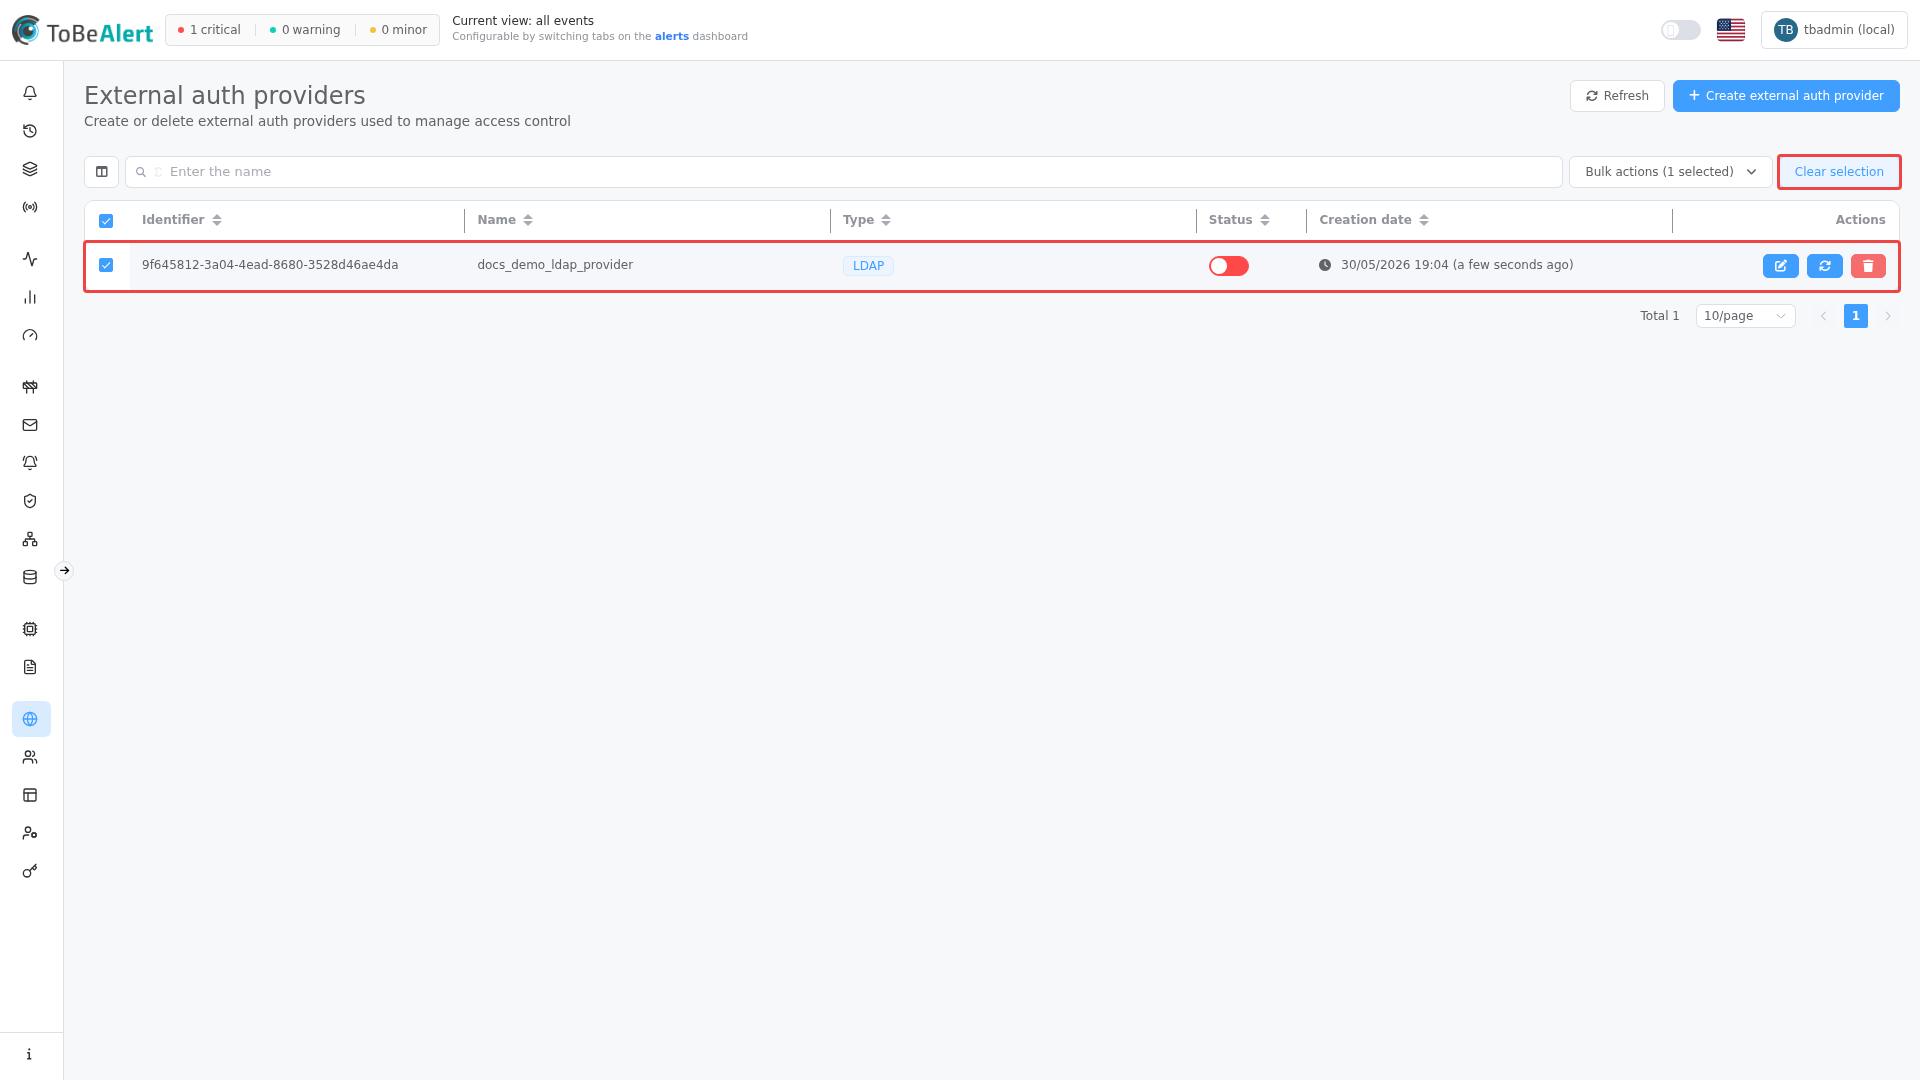The width and height of the screenshot is (1920, 1080).
Task: Sync the docs_demo_ldap_provider provider
Action: point(1824,266)
